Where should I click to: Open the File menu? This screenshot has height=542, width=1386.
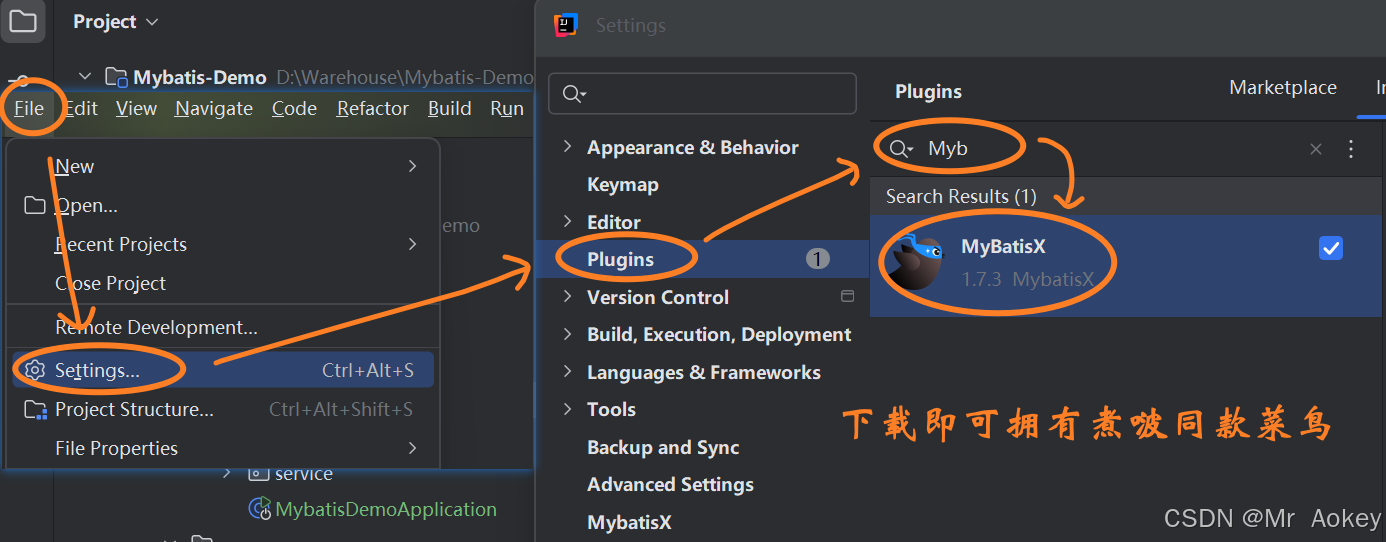(29, 108)
